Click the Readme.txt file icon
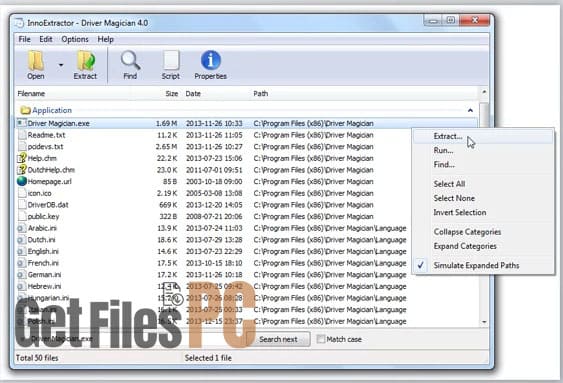Screen dimensions: 563x383 pyautogui.click(x=22, y=135)
